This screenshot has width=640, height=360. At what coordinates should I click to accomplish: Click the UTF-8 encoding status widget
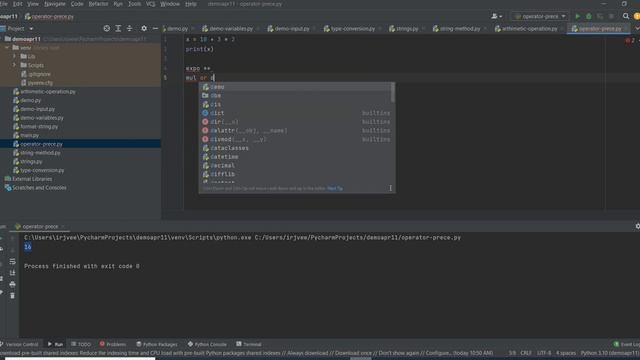pyautogui.click(x=544, y=353)
